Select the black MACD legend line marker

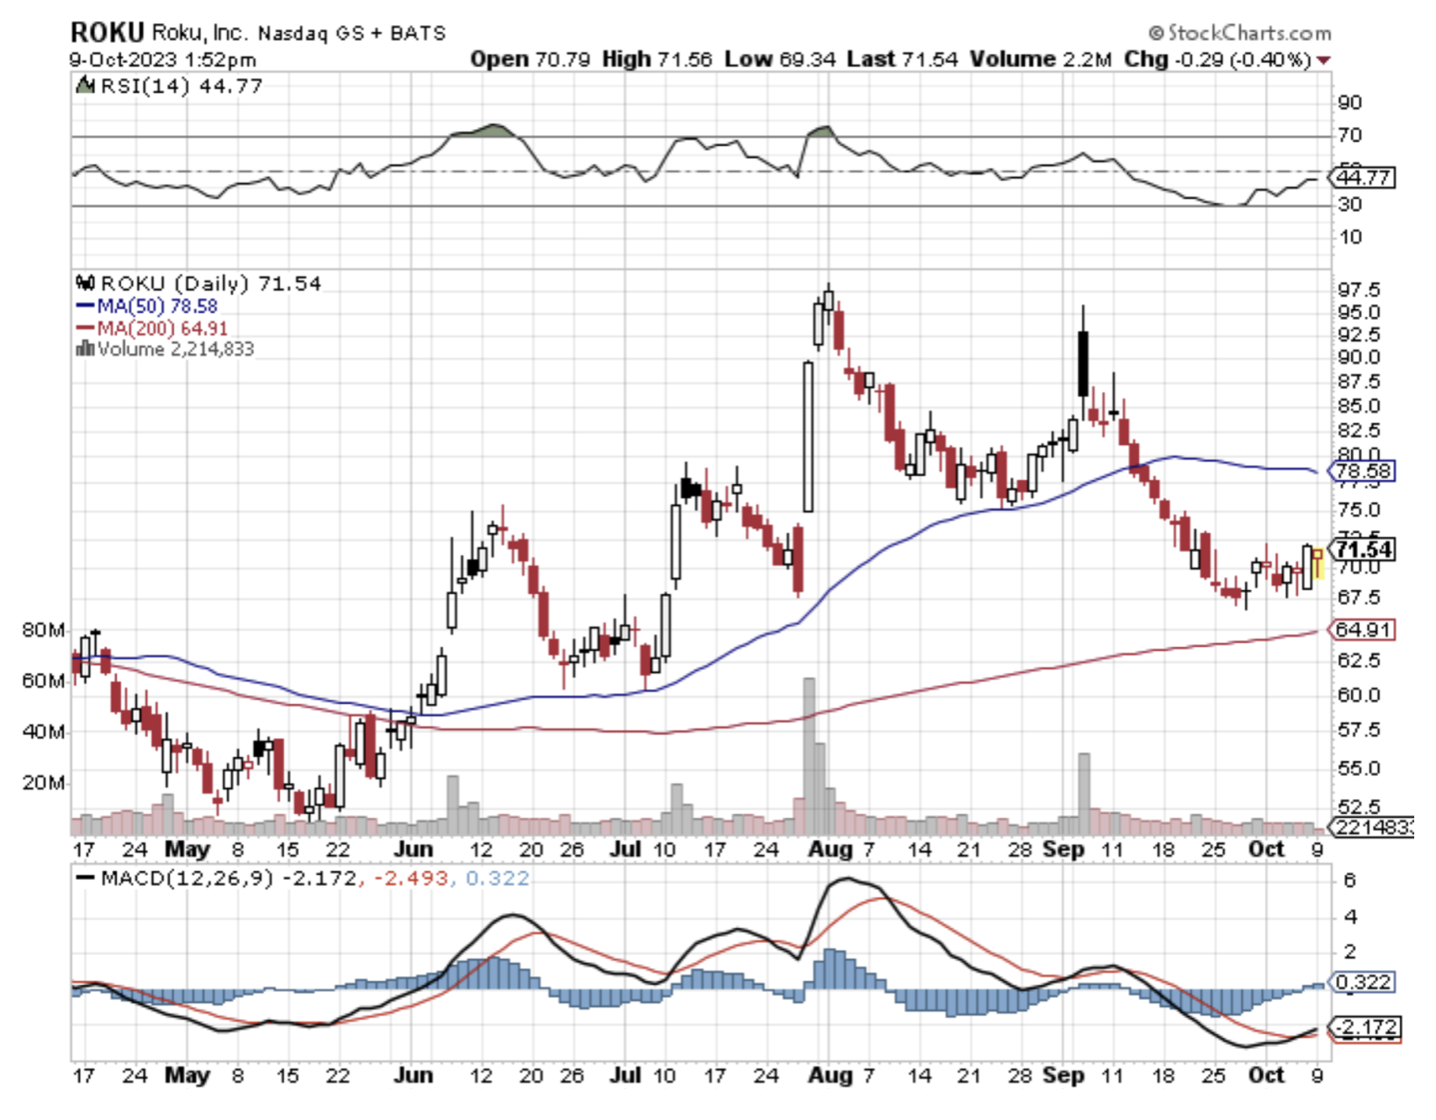(85, 878)
